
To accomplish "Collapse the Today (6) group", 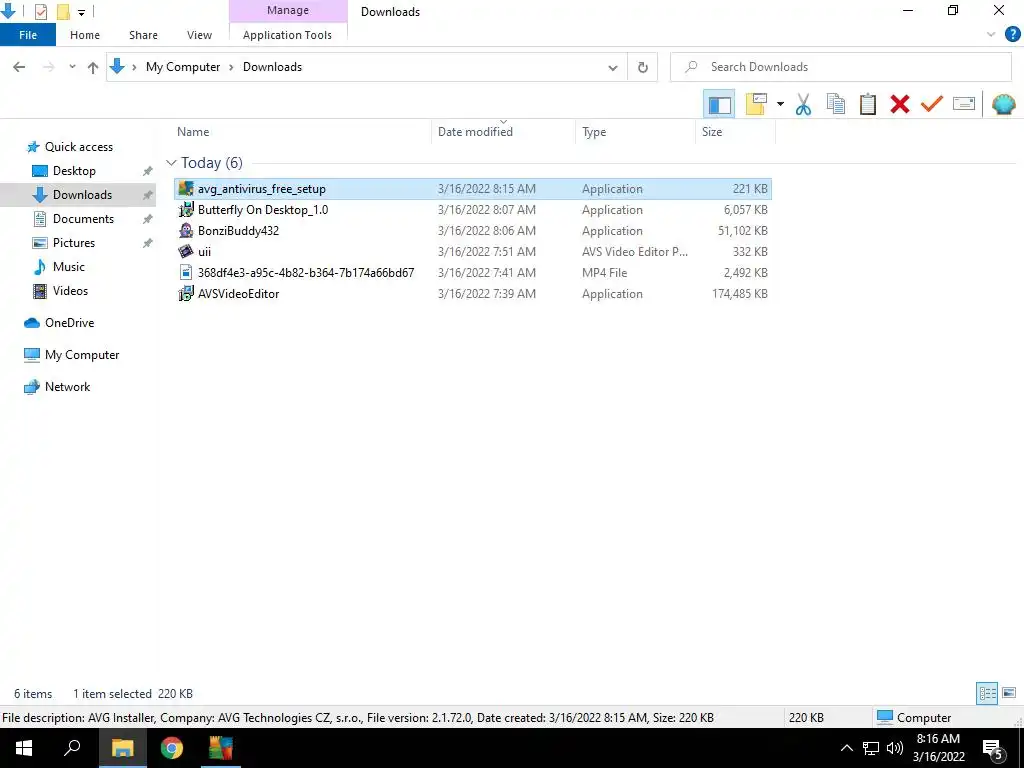I will click(x=171, y=163).
